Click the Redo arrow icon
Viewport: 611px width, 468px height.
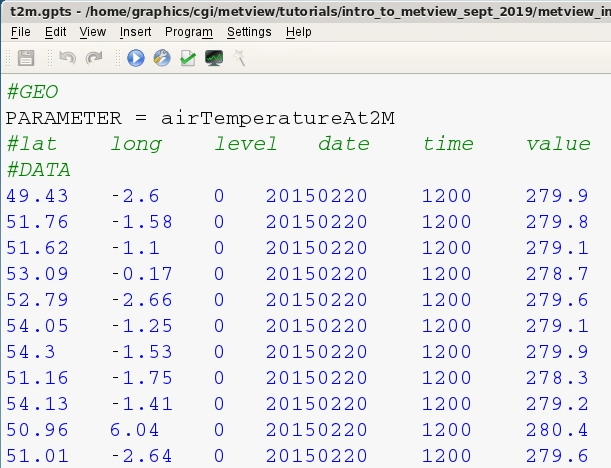click(94, 58)
